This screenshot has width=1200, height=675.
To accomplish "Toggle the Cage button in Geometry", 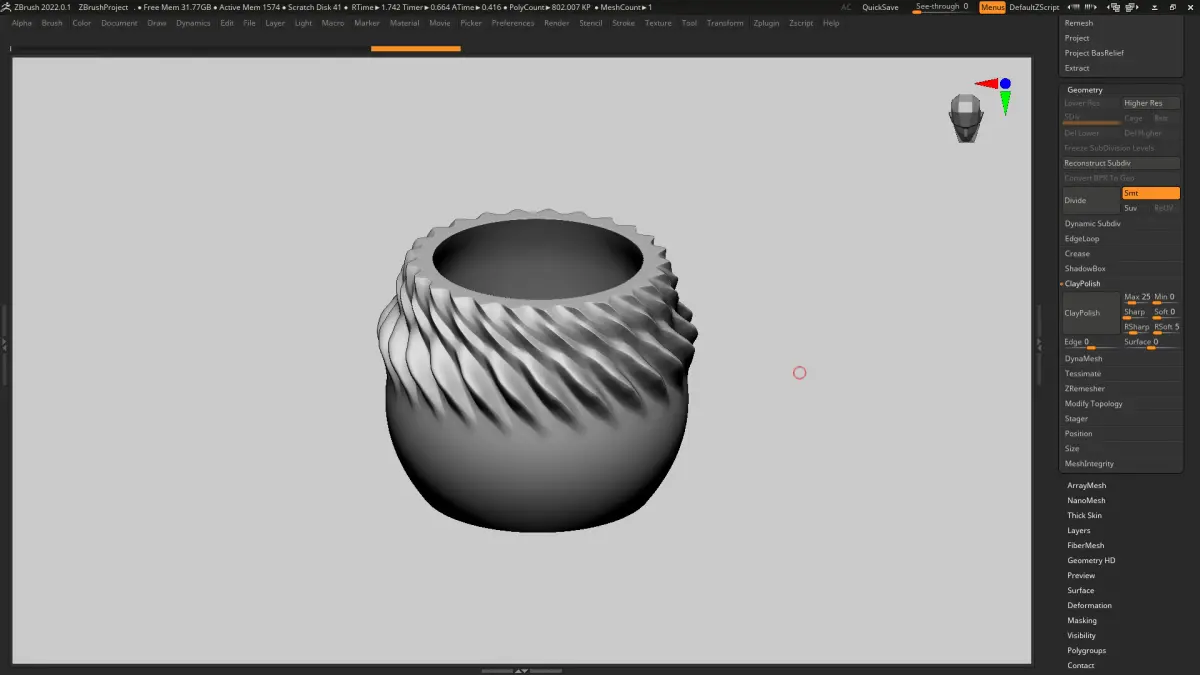I will coord(1136,118).
